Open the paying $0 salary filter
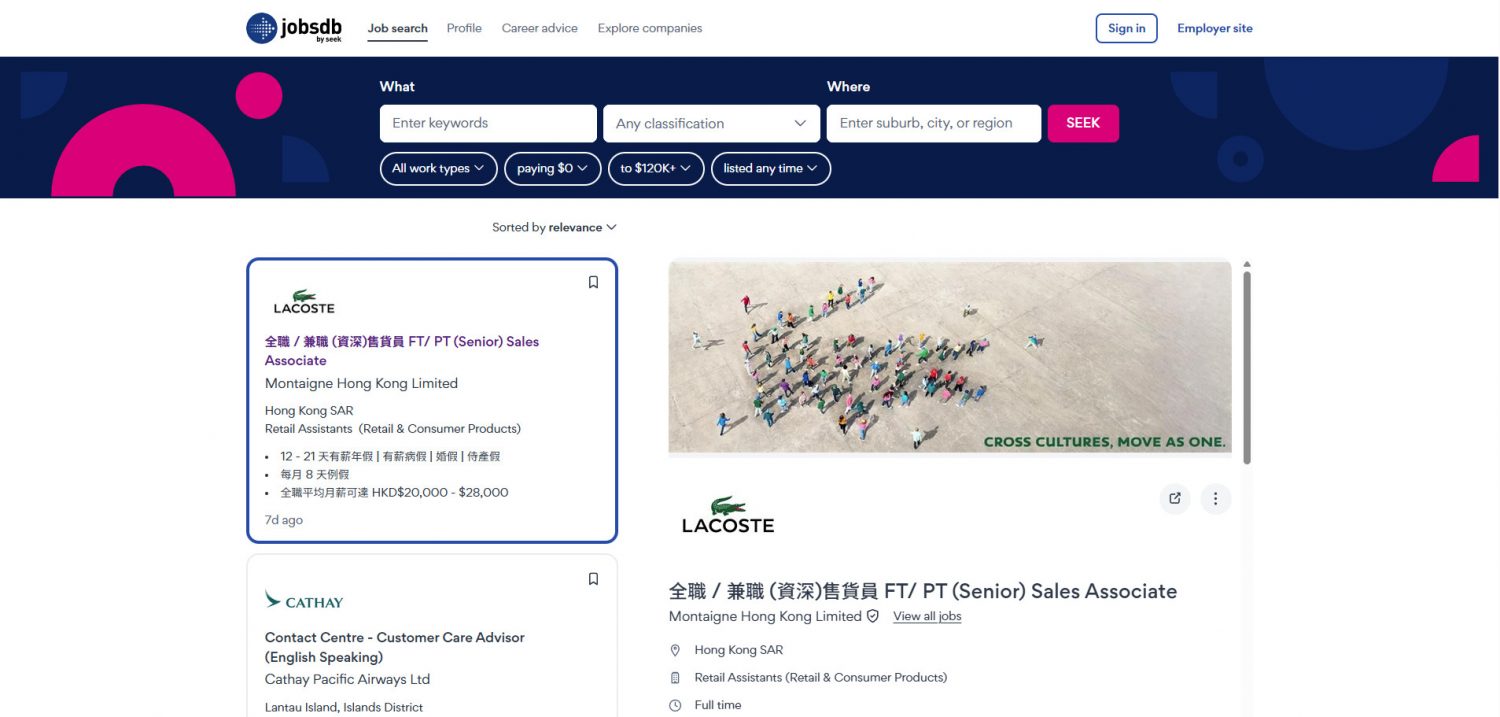The height and width of the screenshot is (717, 1500). point(552,168)
